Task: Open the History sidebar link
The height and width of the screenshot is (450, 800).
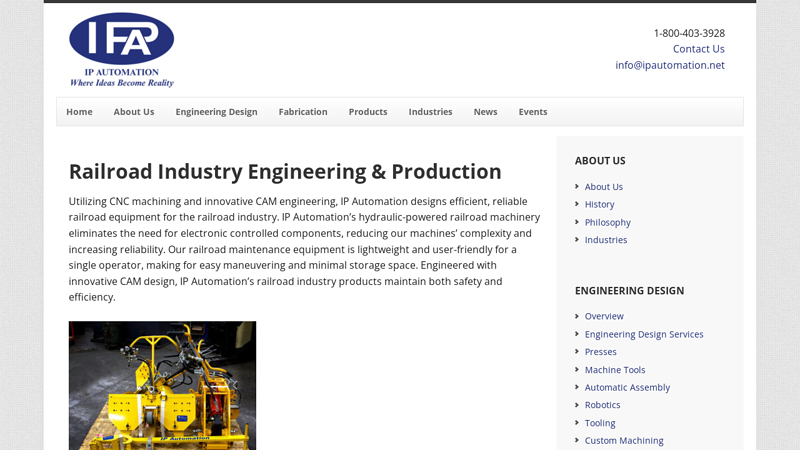Action: 599,205
